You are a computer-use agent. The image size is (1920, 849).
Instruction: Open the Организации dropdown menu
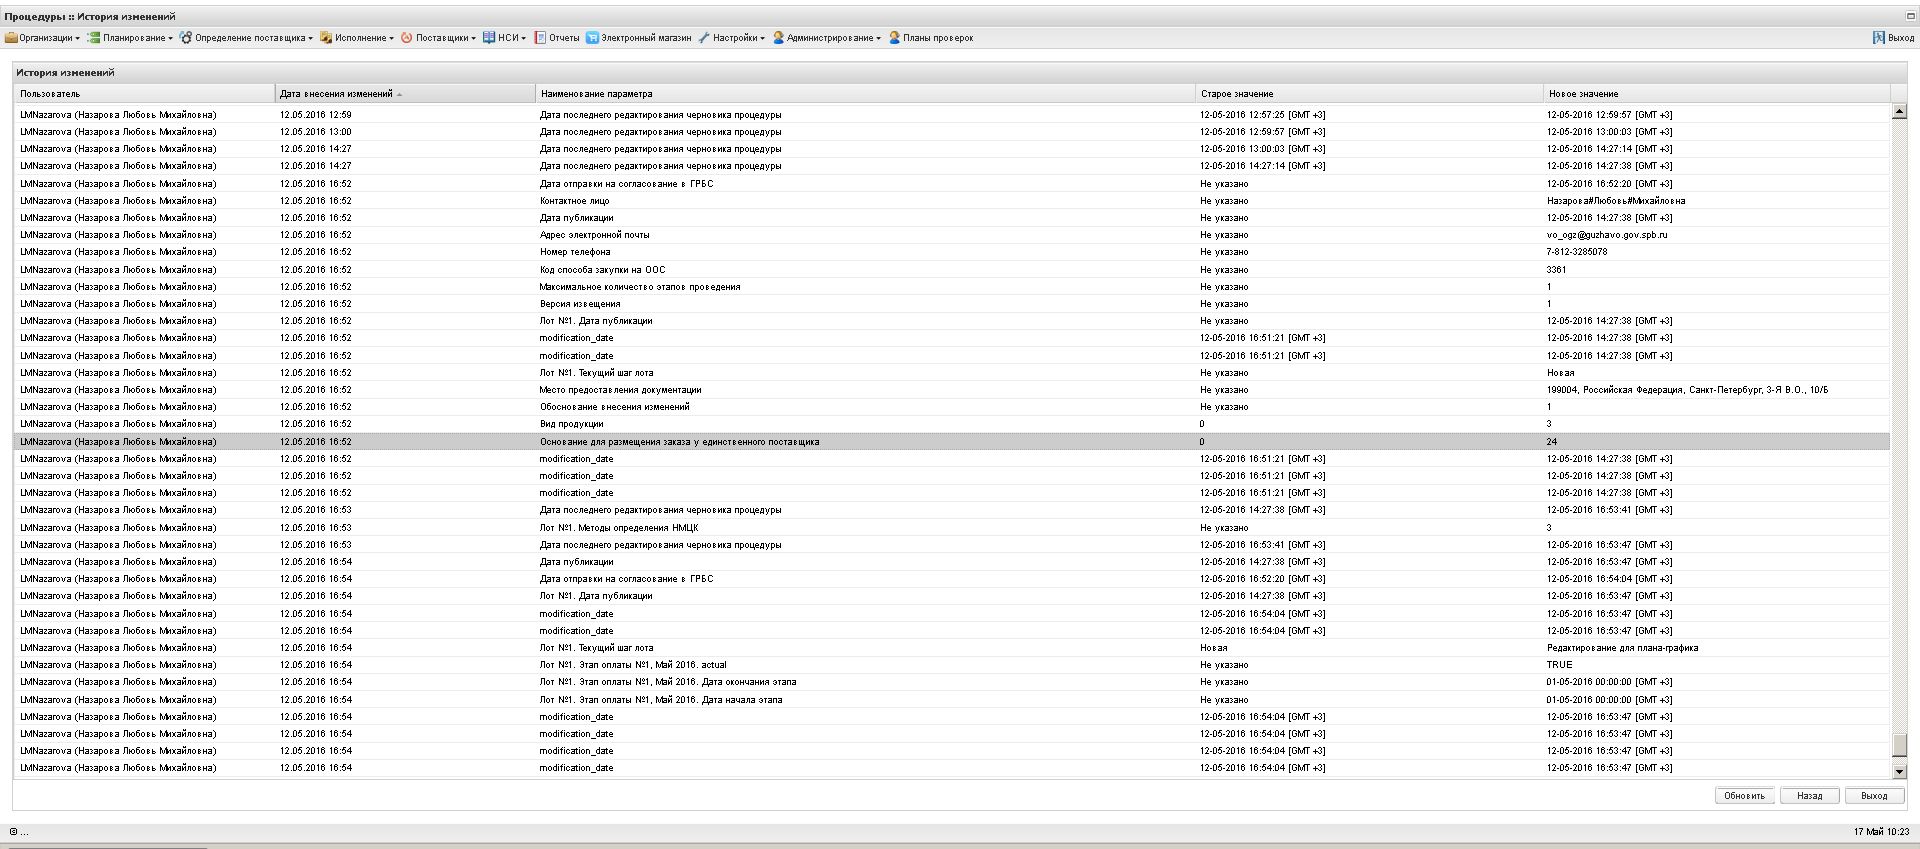click(42, 38)
